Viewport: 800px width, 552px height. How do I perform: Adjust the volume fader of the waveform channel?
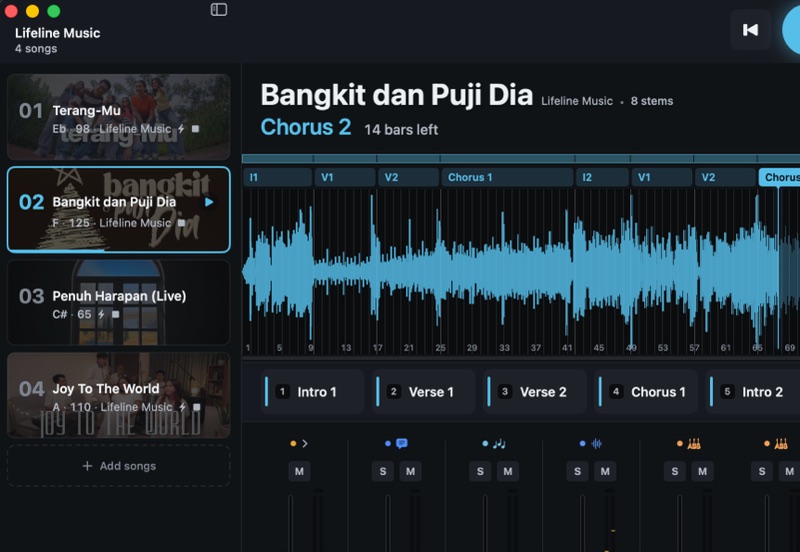click(582, 522)
